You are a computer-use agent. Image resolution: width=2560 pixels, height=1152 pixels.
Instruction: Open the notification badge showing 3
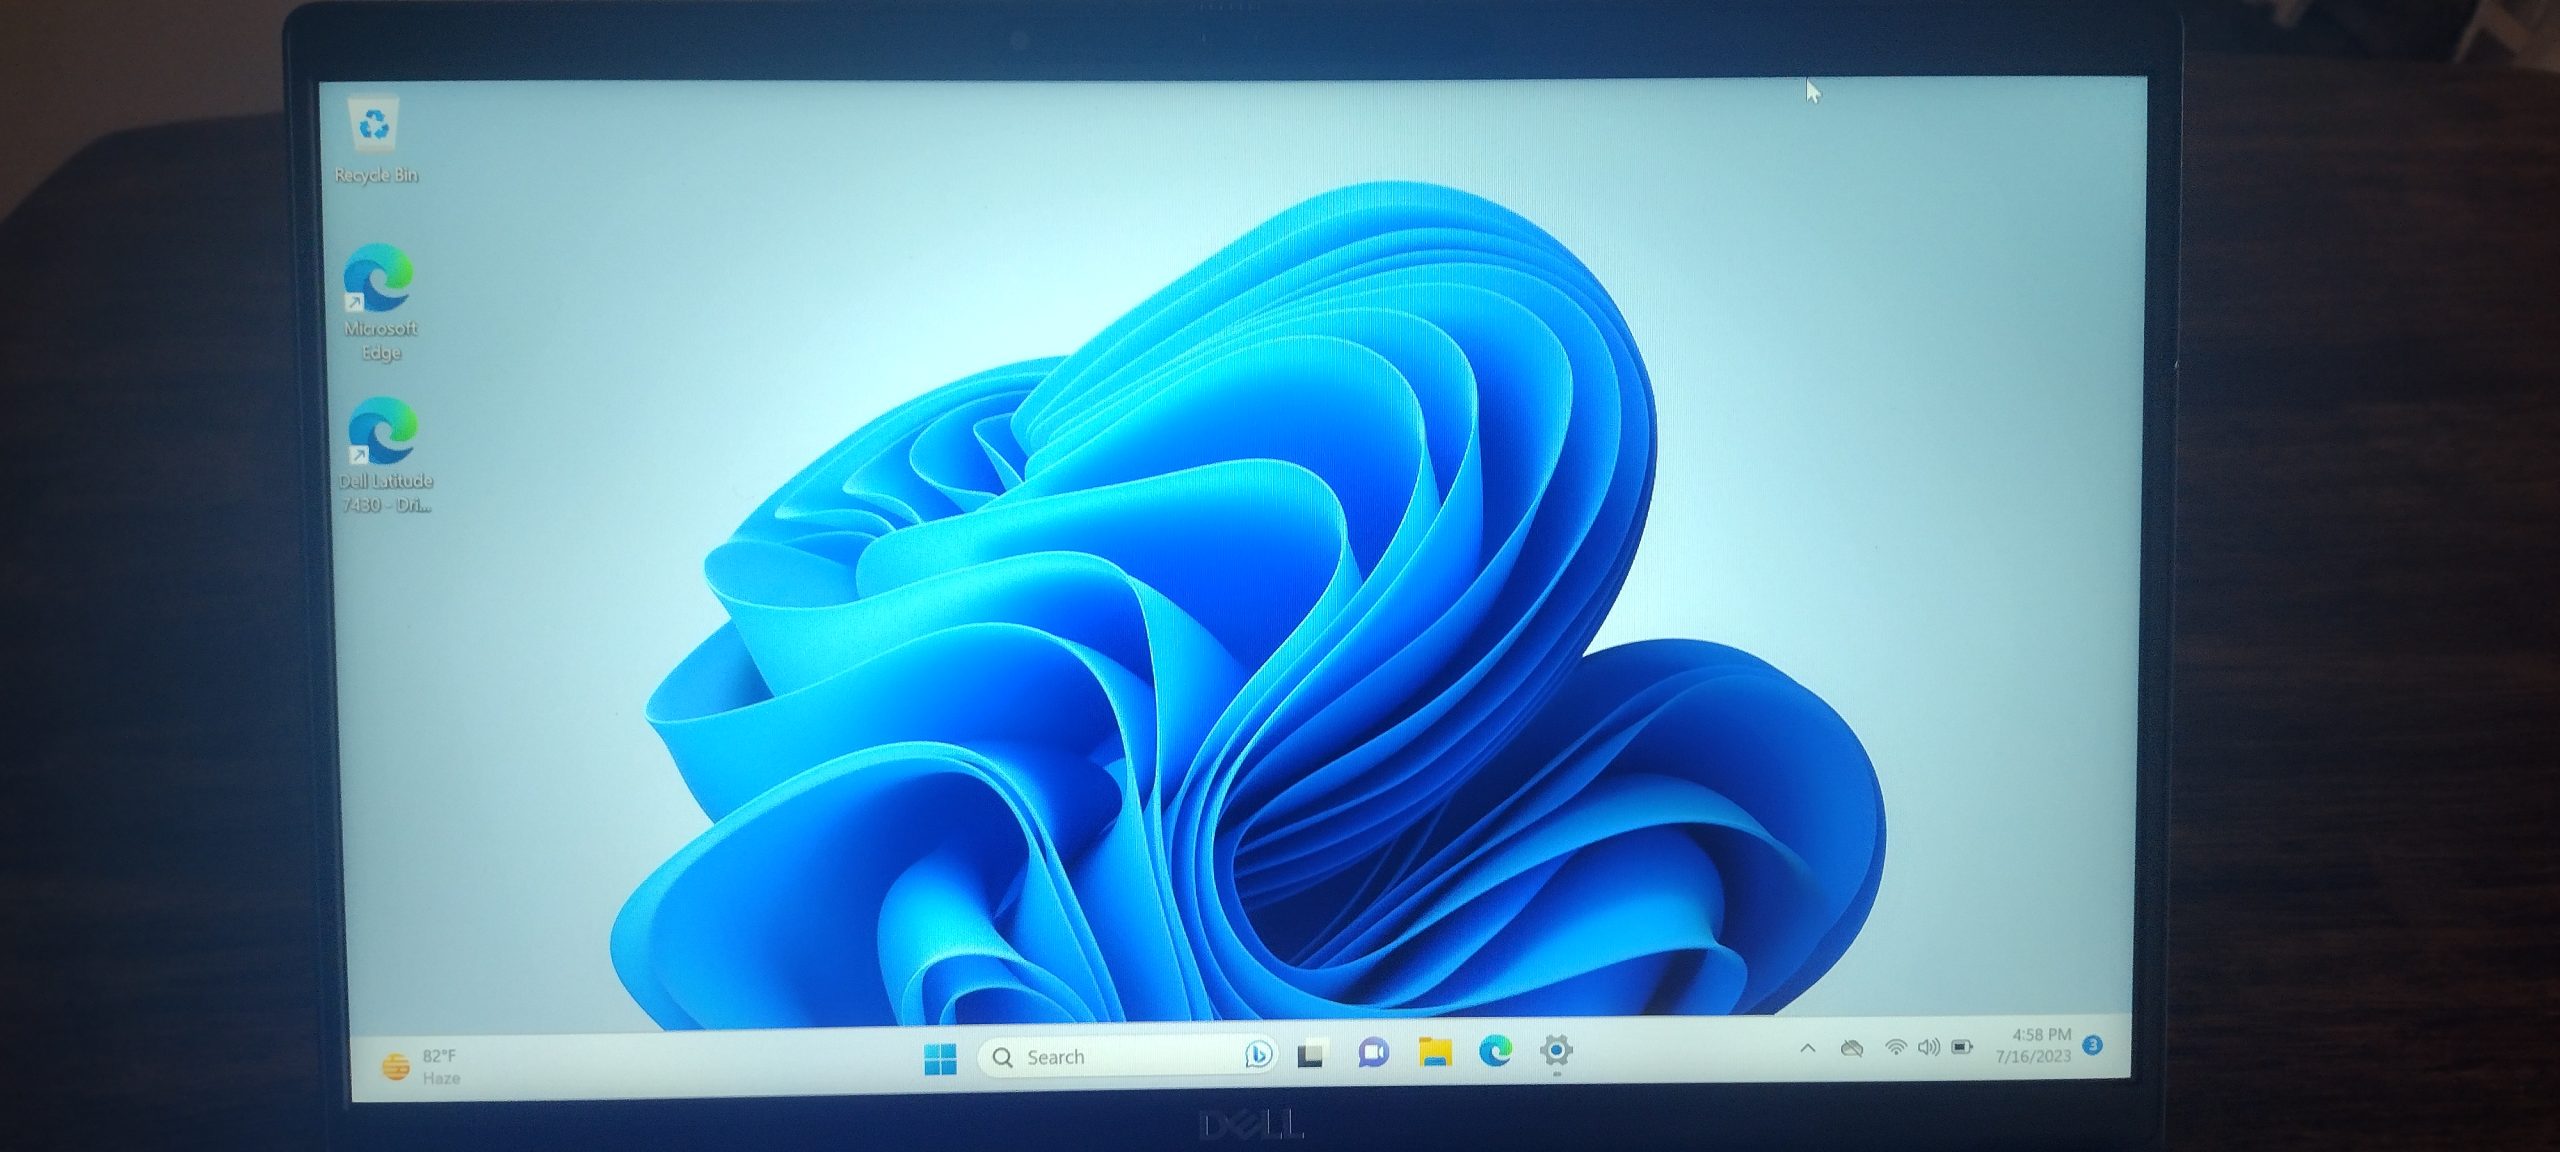[x=2092, y=1045]
